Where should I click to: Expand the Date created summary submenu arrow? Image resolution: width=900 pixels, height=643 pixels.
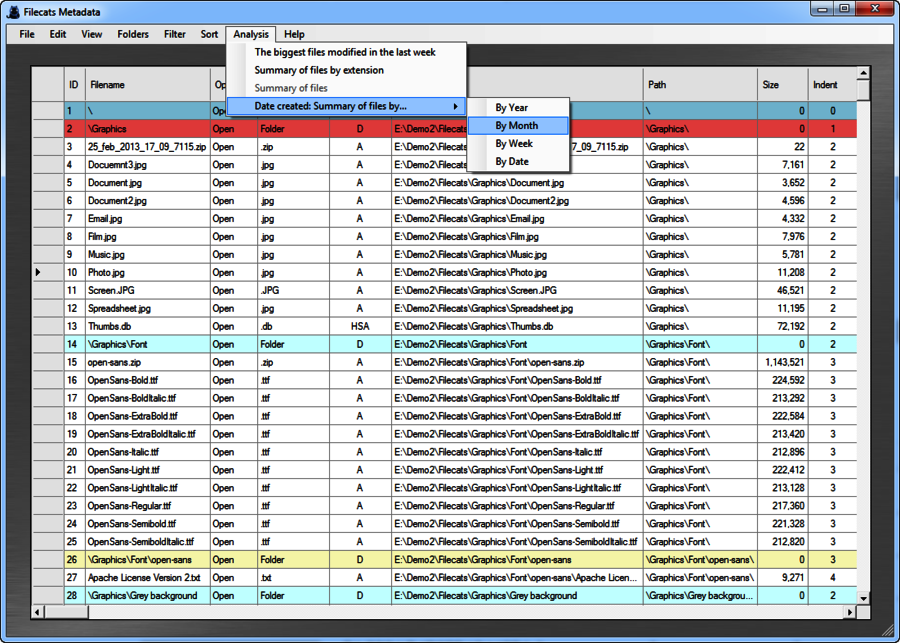click(x=456, y=106)
